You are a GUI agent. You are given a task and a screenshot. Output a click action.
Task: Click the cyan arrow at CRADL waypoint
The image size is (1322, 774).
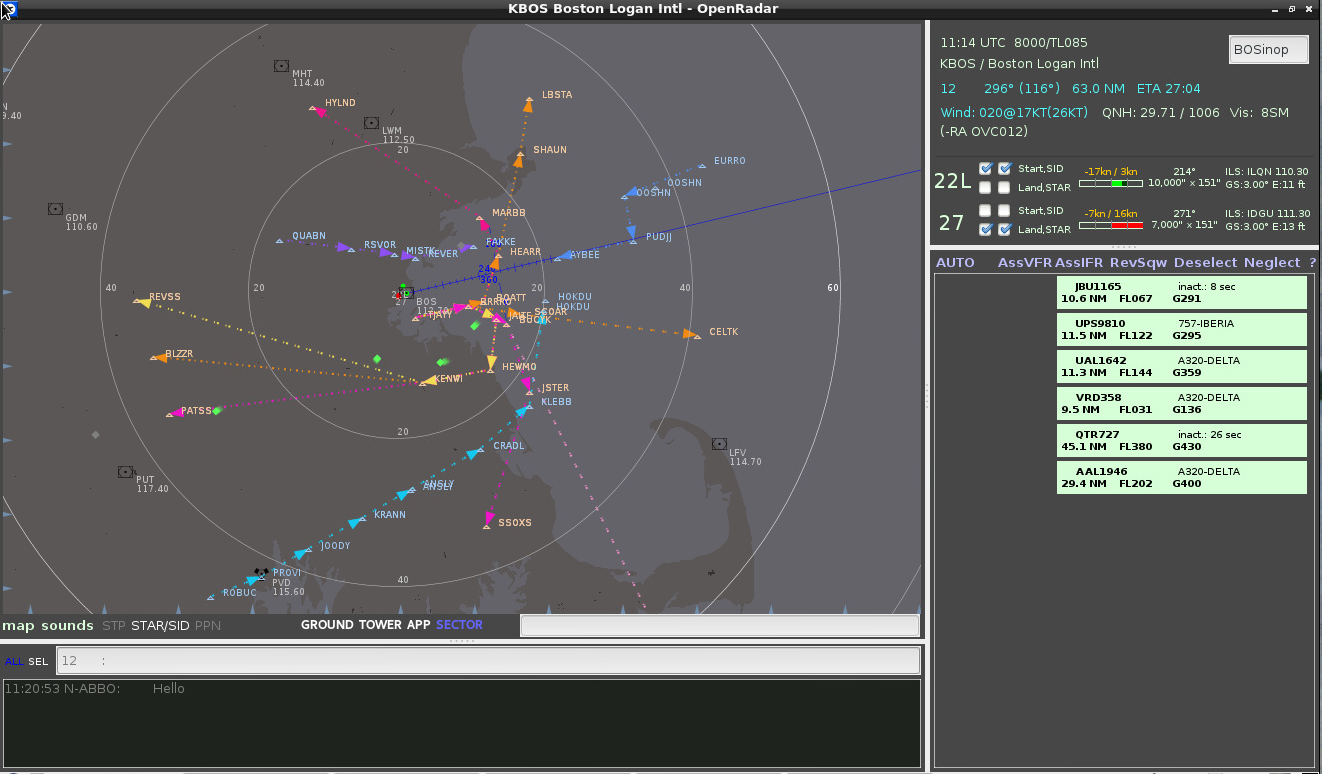coord(473,452)
